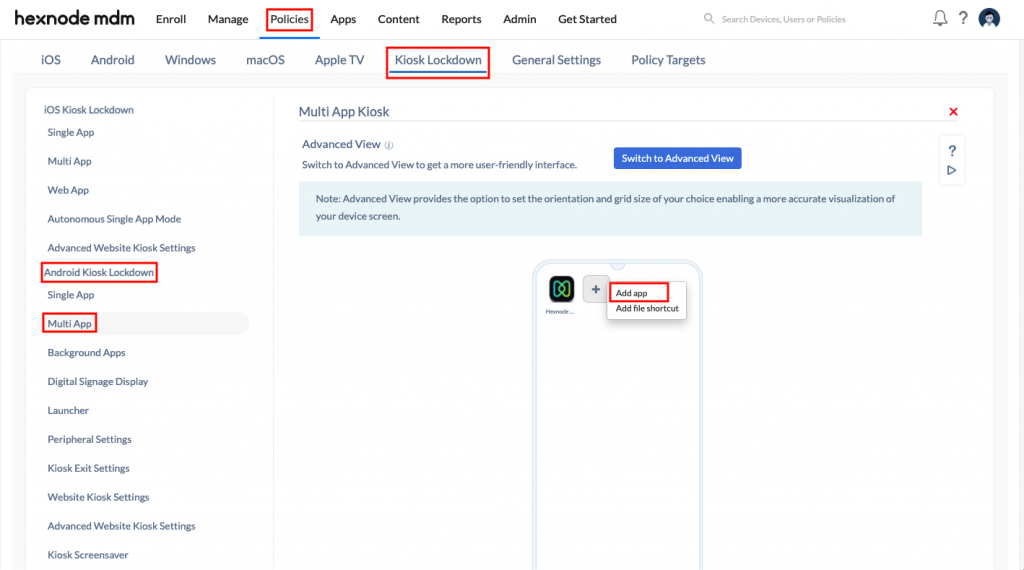
Task: Click the hexnode mdm logo
Action: tap(74, 18)
